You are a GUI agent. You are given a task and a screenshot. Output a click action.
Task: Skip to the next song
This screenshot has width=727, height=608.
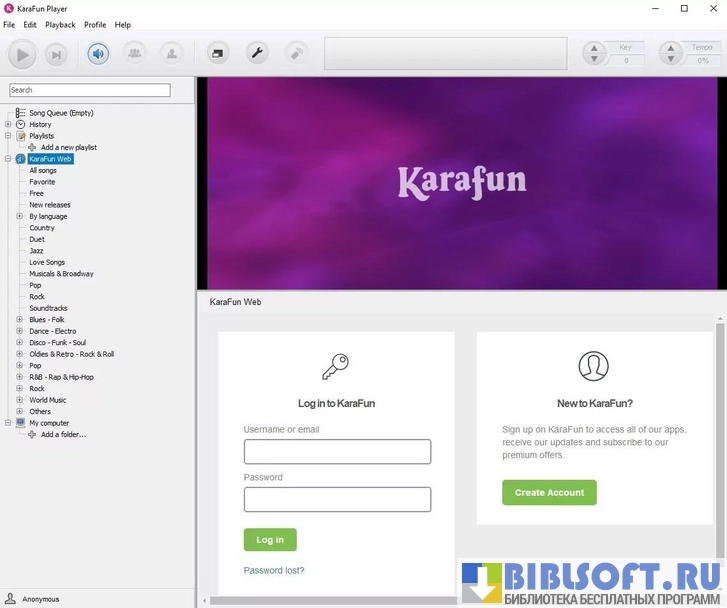[56, 54]
